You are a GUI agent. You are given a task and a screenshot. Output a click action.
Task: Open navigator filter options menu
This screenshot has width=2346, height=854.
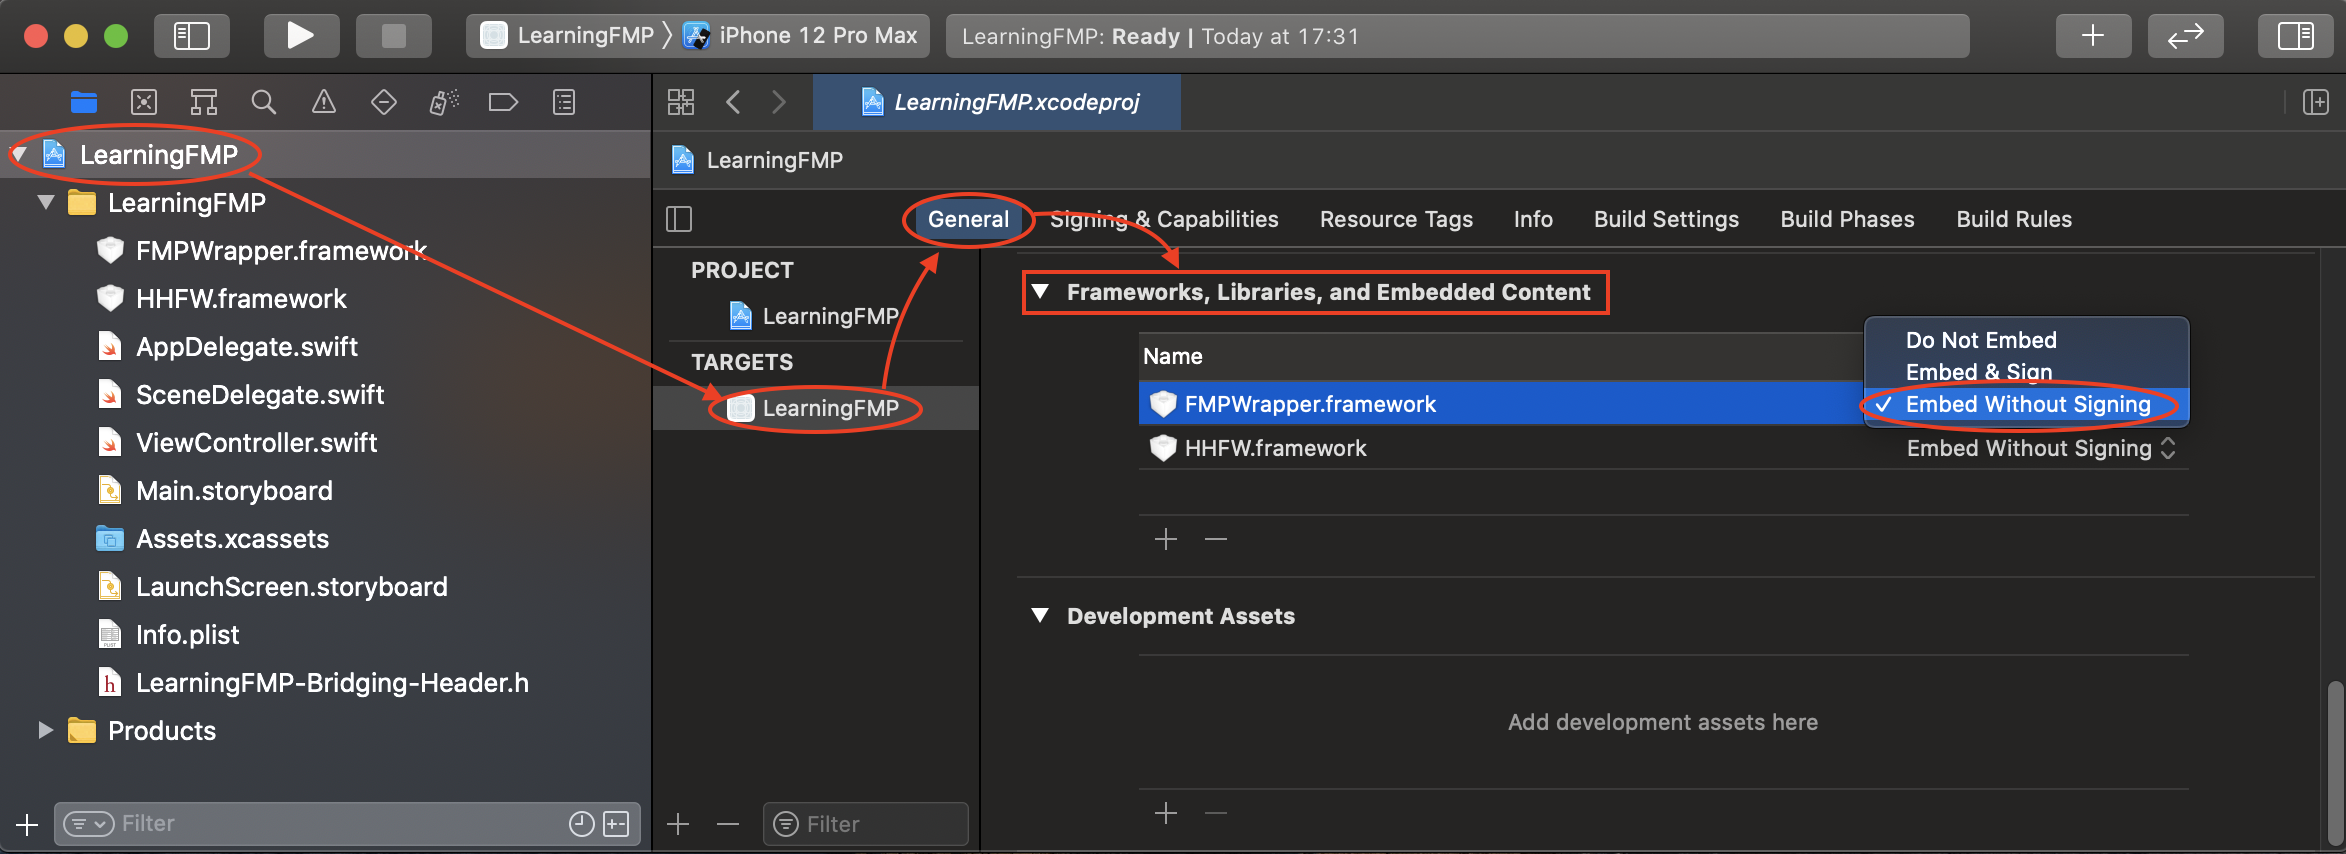coord(89,824)
